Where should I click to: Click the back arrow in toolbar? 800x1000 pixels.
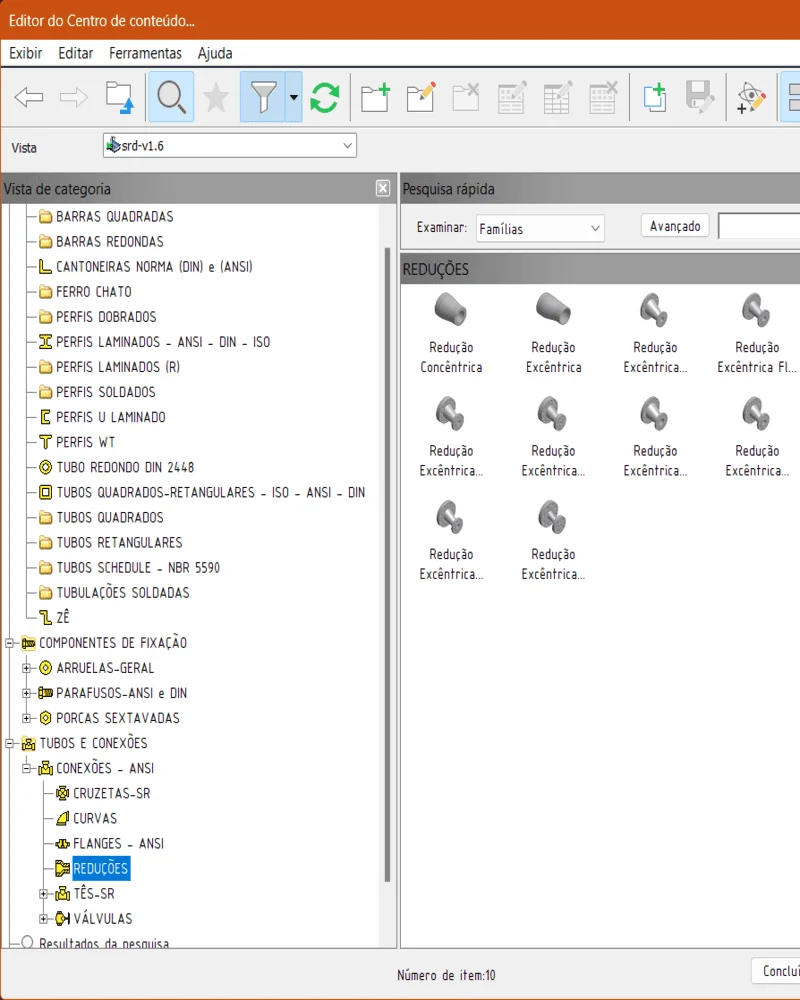point(29,97)
